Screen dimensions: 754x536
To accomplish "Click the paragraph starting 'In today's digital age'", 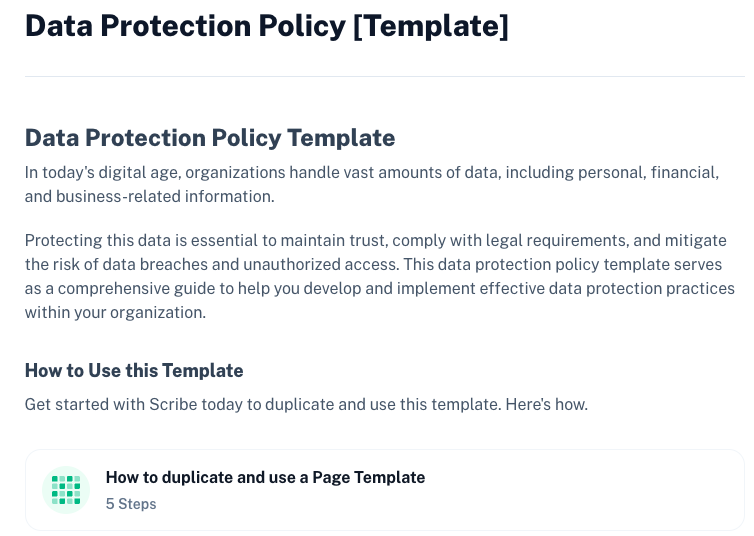I will coord(372,185).
